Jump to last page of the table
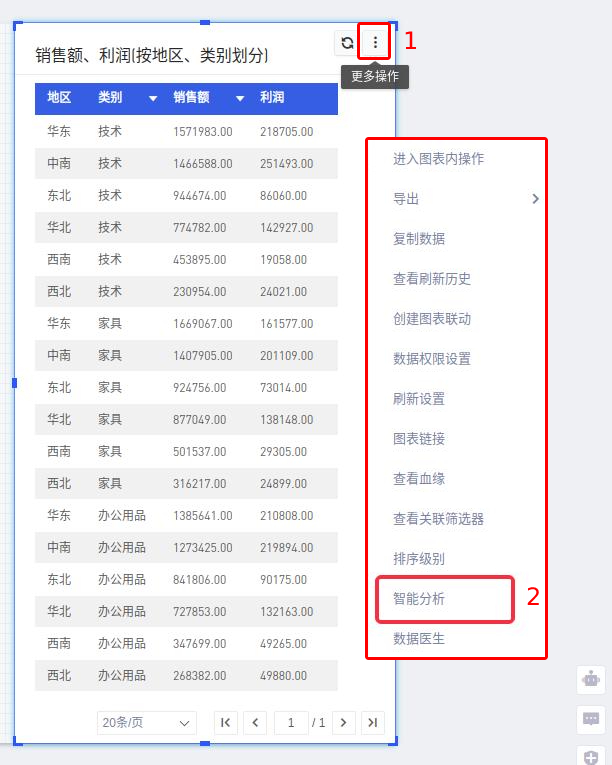The image size is (612, 765). click(373, 722)
